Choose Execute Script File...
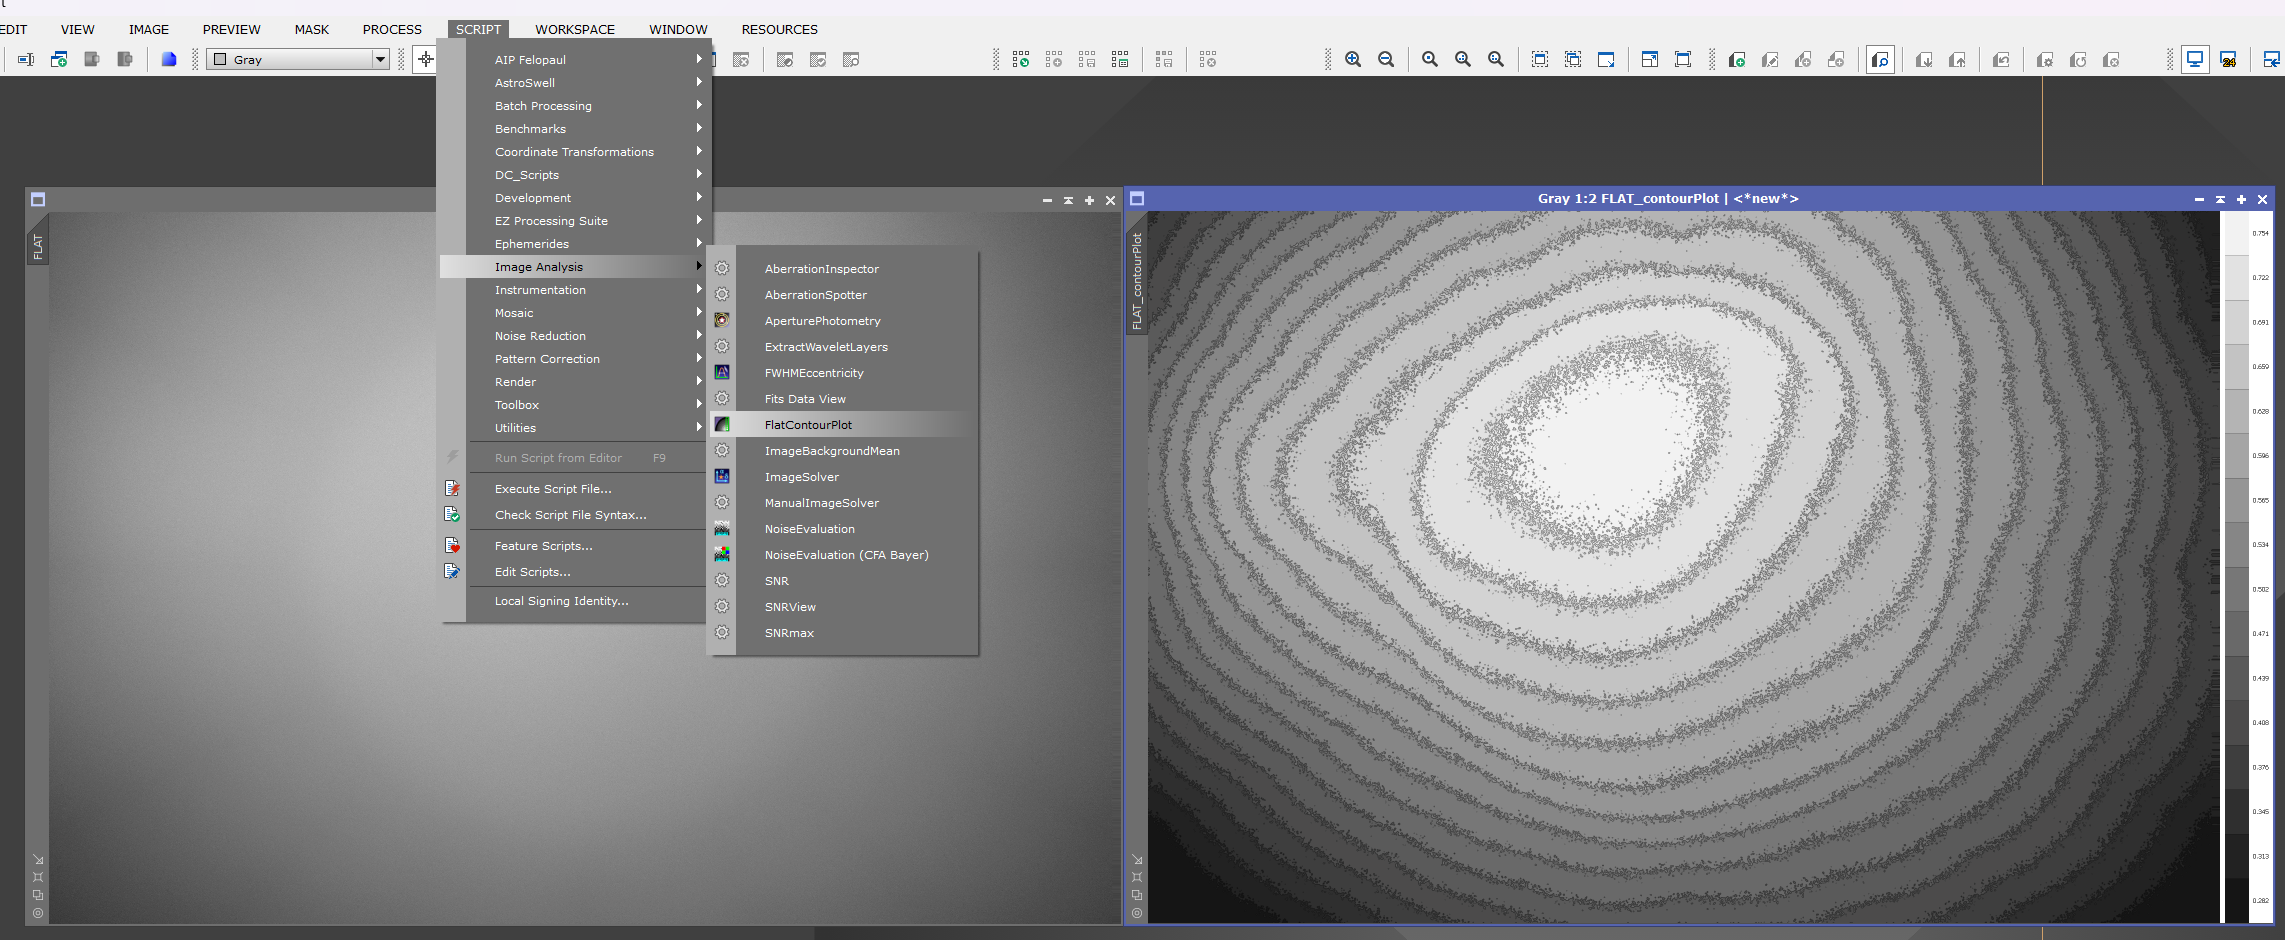Viewport: 2285px width, 940px height. [552, 489]
